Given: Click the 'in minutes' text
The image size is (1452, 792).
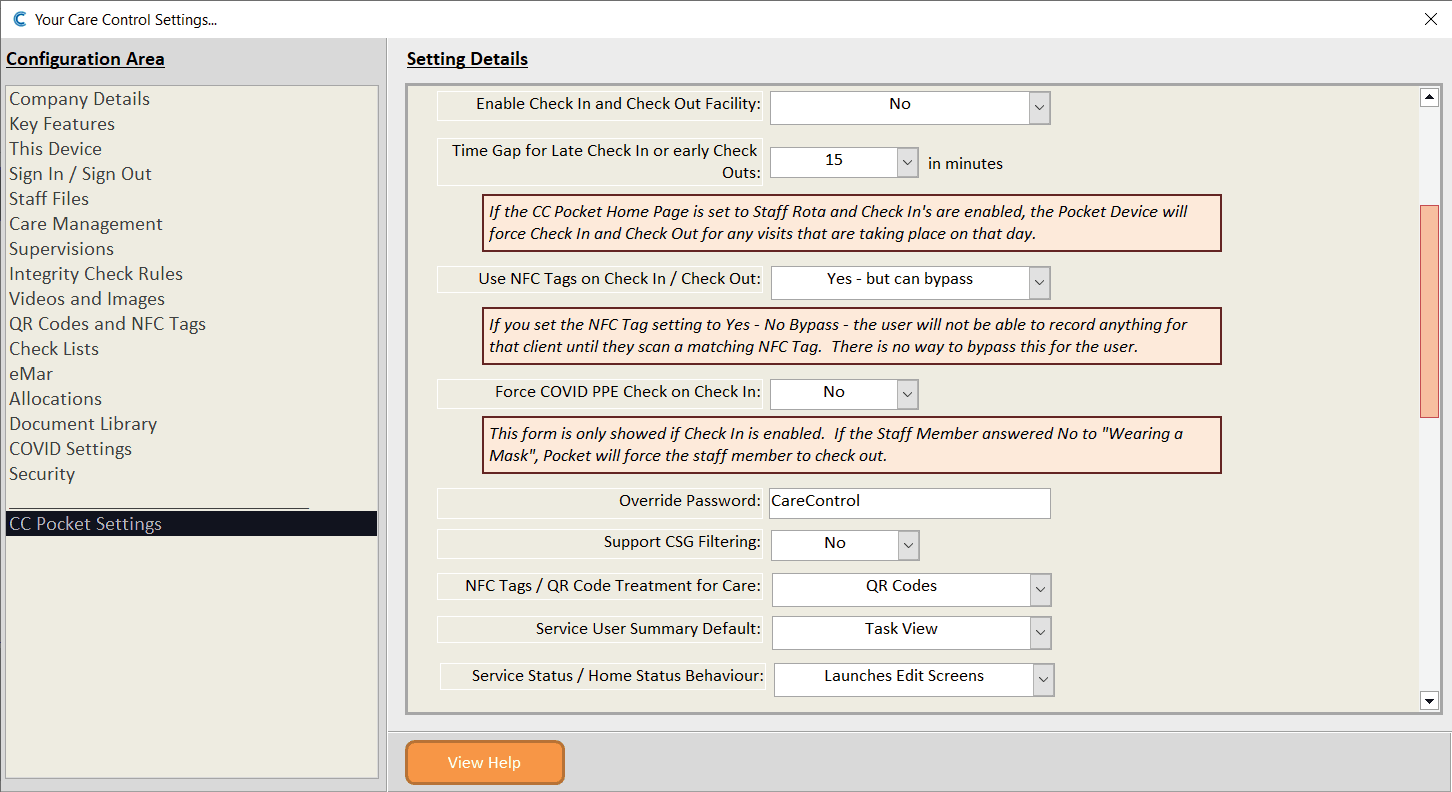Looking at the screenshot, I should click(x=965, y=163).
